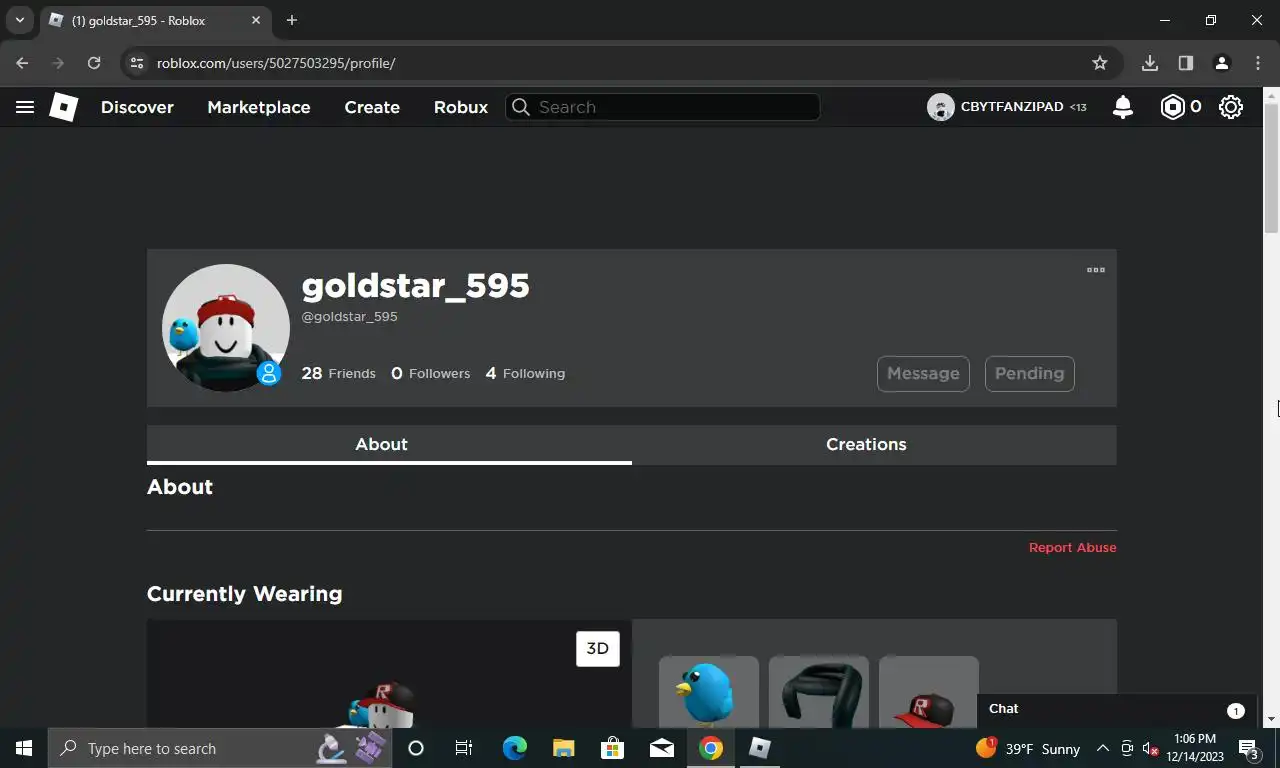Screen dimensions: 1280x768
Task: Click the search magnifier icon
Action: click(521, 107)
